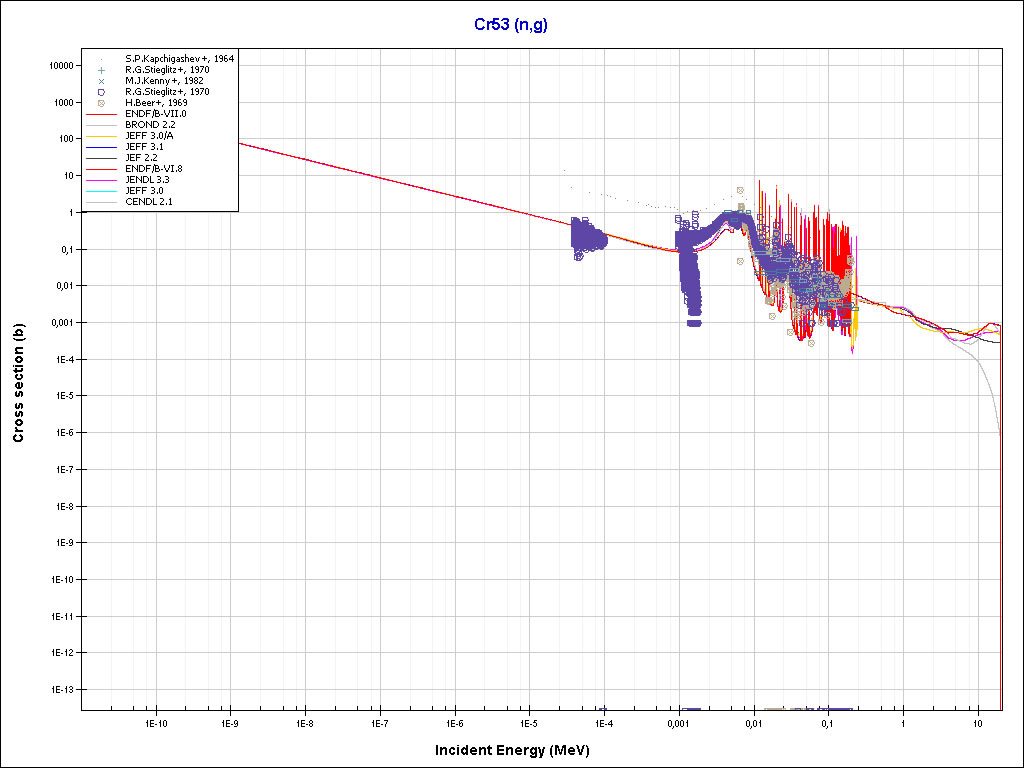Pick the magenta line sample for JENDL 3.3

101,180
